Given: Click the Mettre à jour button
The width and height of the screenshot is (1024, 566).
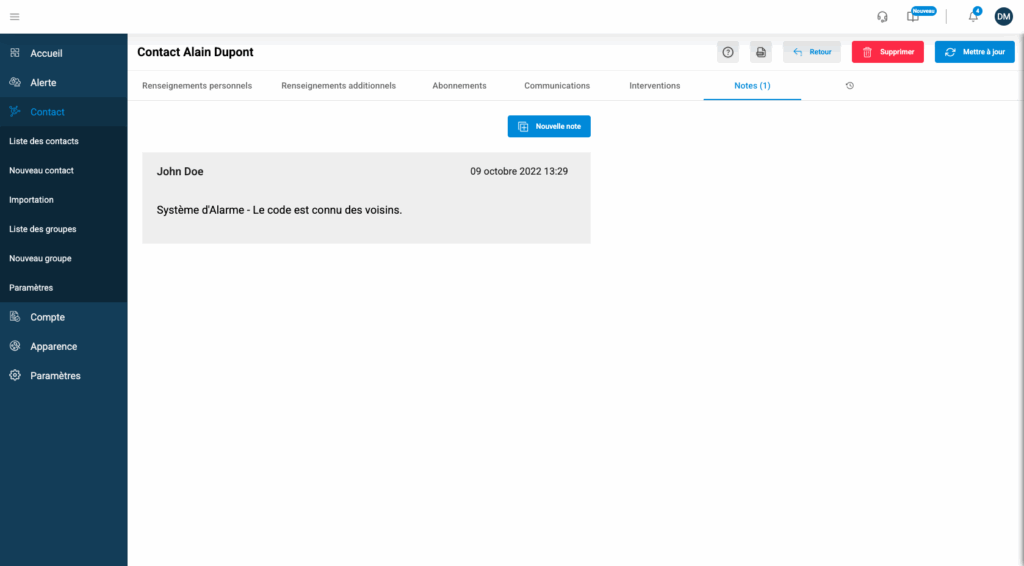Looking at the screenshot, I should (x=974, y=52).
